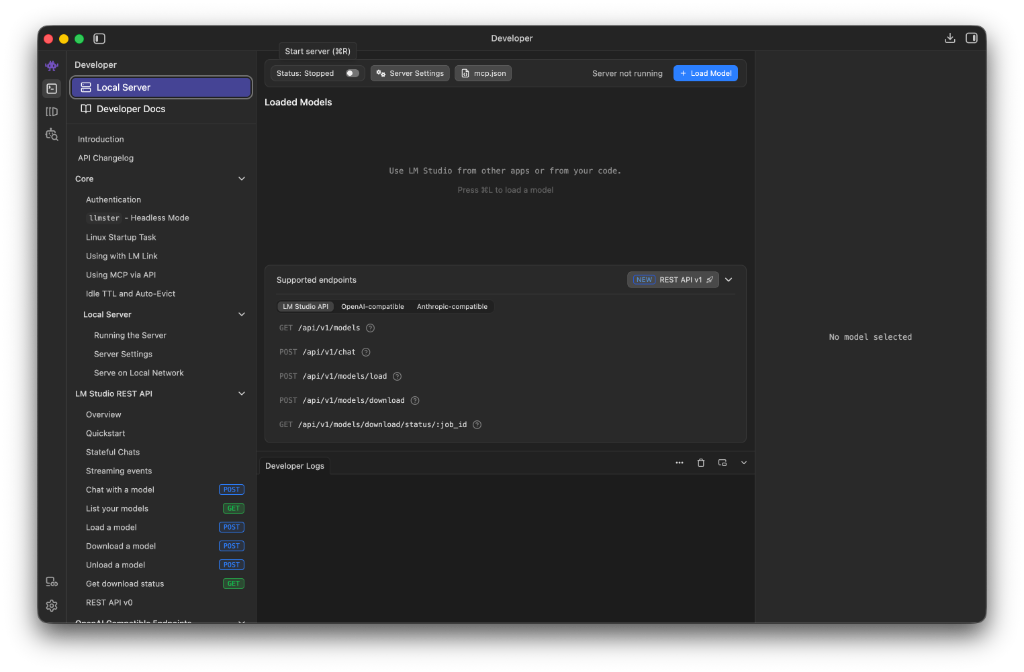Open the API Changelog docs page

(105, 158)
